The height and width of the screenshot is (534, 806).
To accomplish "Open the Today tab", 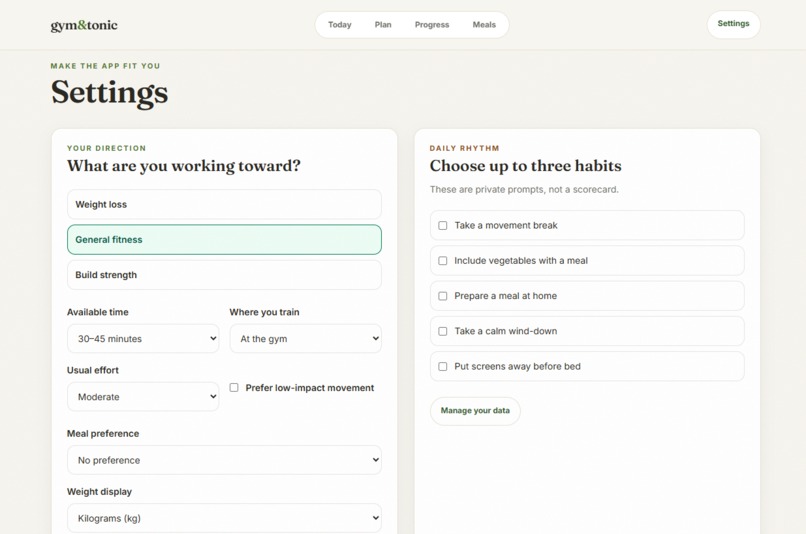I will point(340,25).
